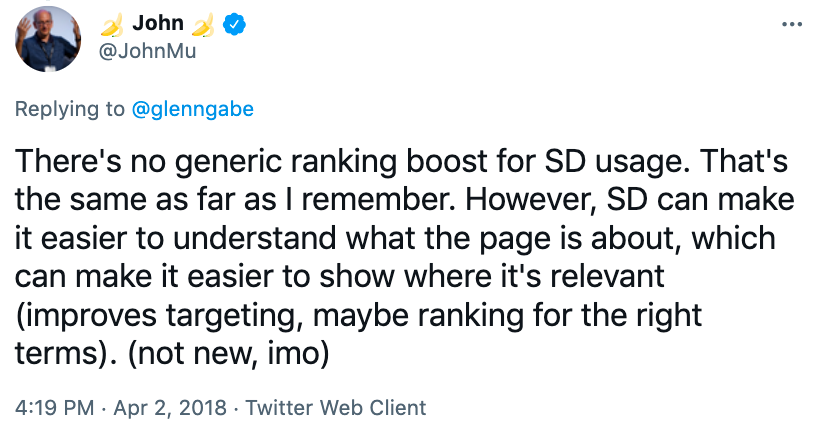Click the "Replying to" label
This screenshot has height=437, width=824.
(x=70, y=110)
